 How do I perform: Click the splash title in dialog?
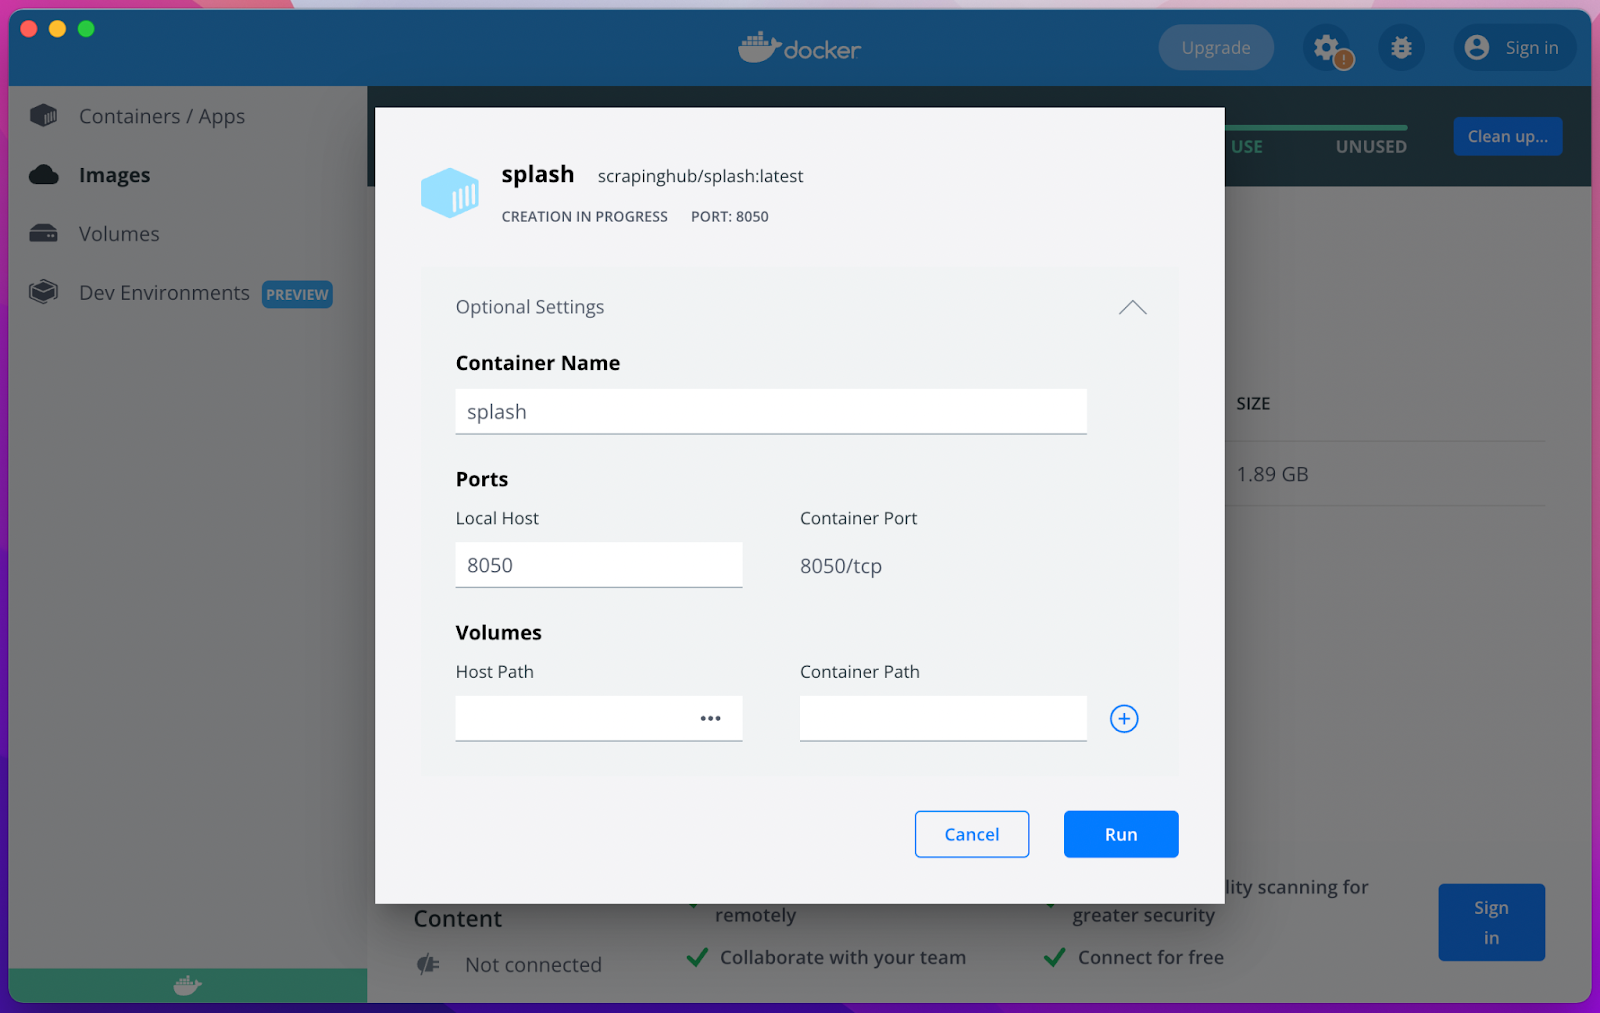pyautogui.click(x=538, y=175)
